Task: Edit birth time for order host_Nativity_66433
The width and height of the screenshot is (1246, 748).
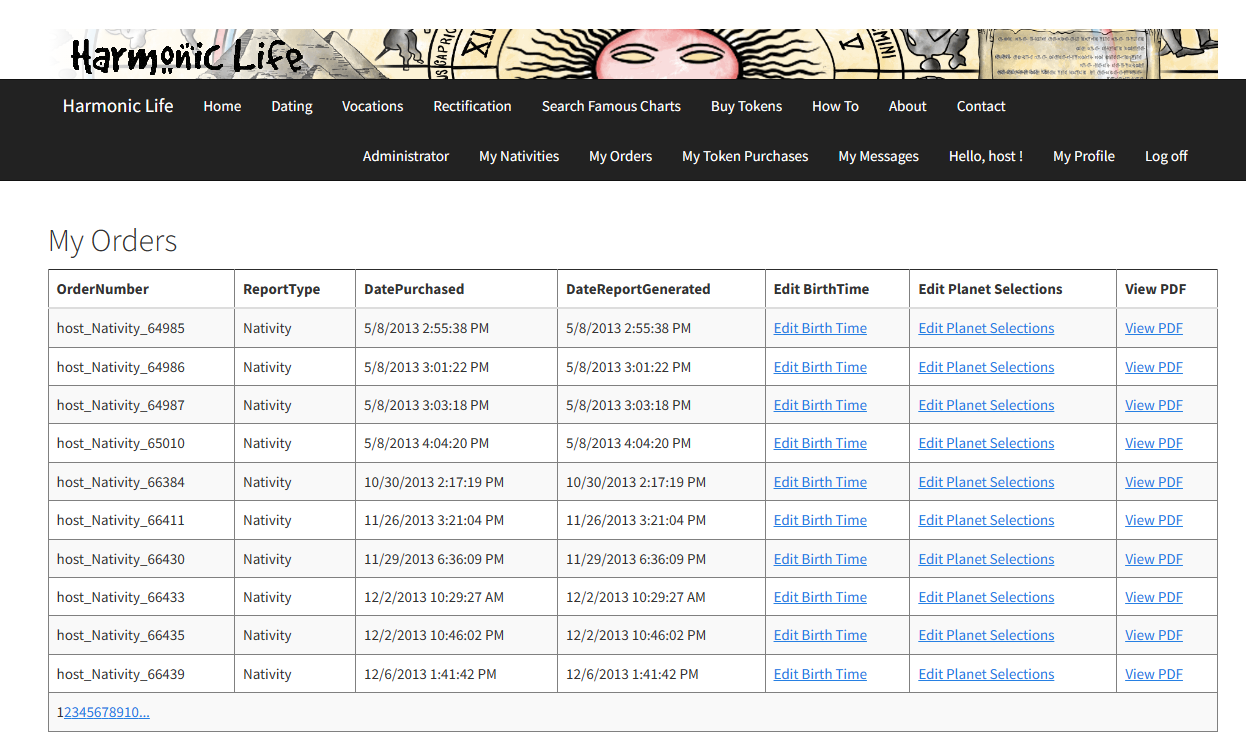Action: (x=820, y=597)
